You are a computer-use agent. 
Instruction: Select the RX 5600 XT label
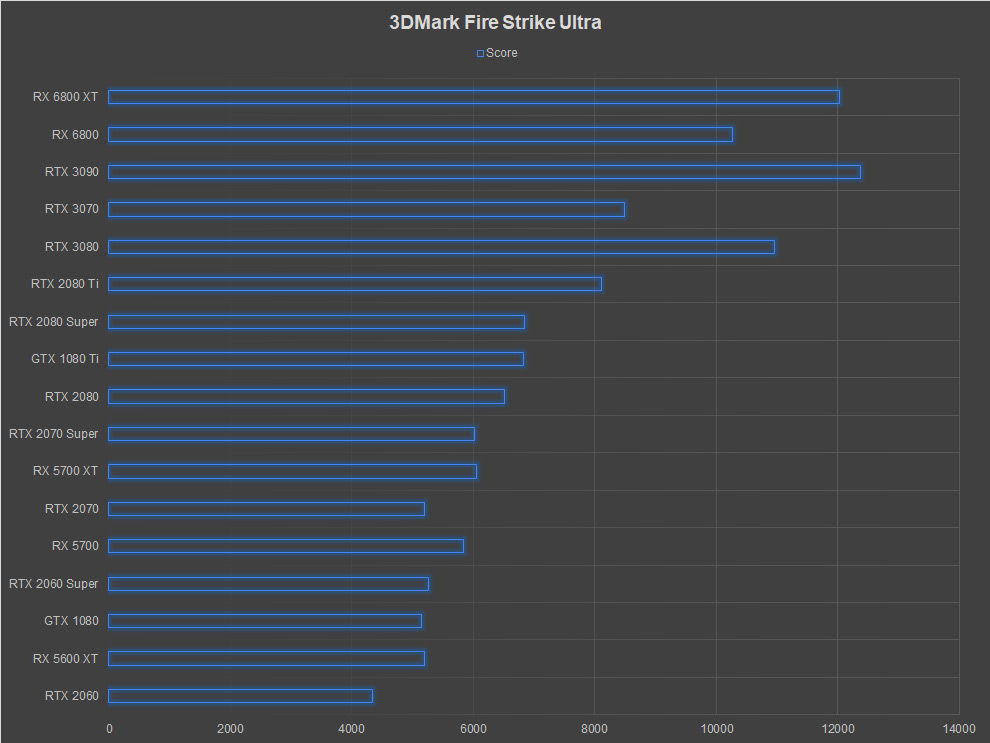[65, 658]
